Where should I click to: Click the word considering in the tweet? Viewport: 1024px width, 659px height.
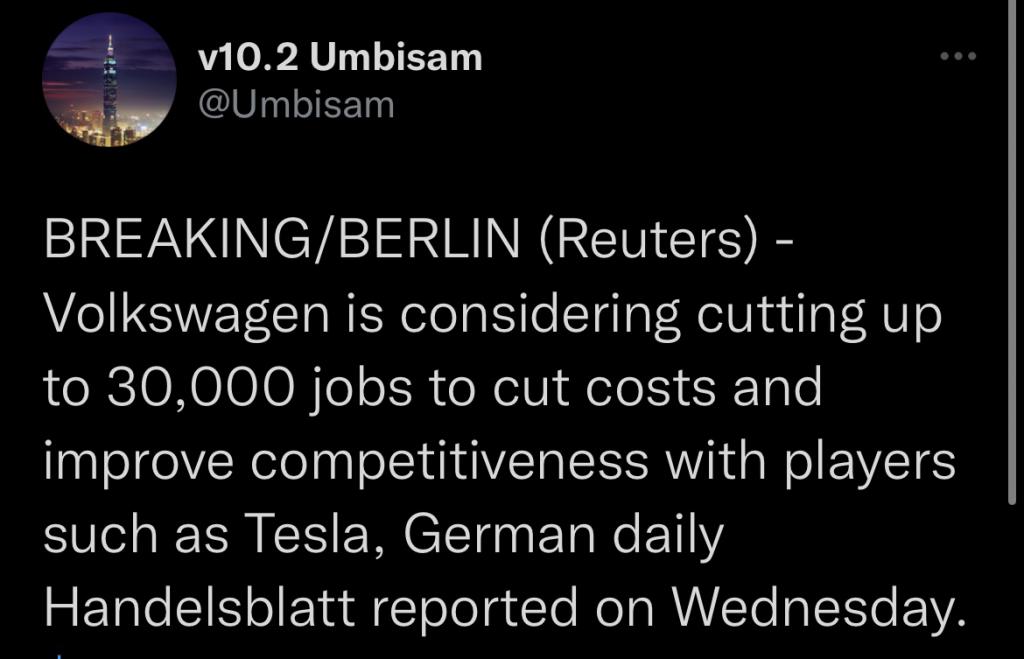[539, 315]
